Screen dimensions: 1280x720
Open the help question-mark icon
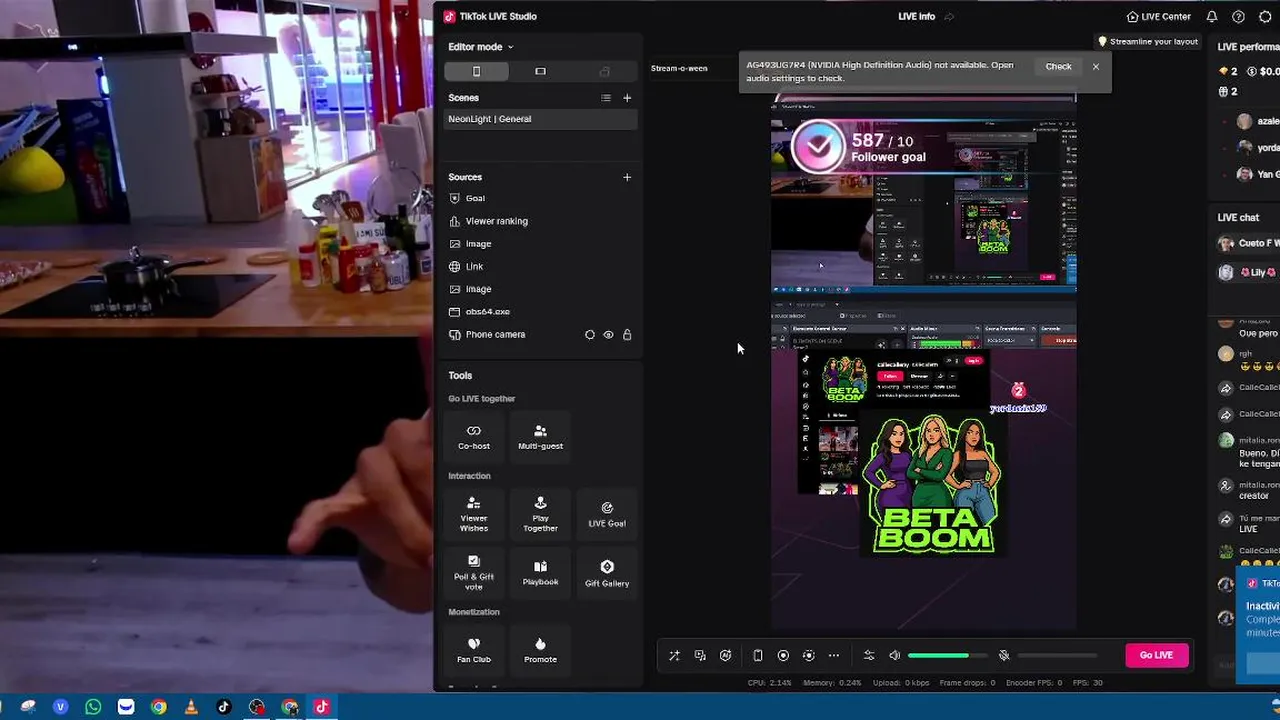pyautogui.click(x=1239, y=17)
